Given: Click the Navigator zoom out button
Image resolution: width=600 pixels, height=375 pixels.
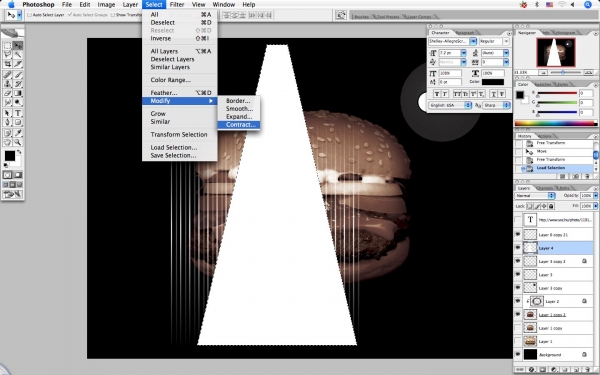Looking at the screenshot, I should (543, 72).
